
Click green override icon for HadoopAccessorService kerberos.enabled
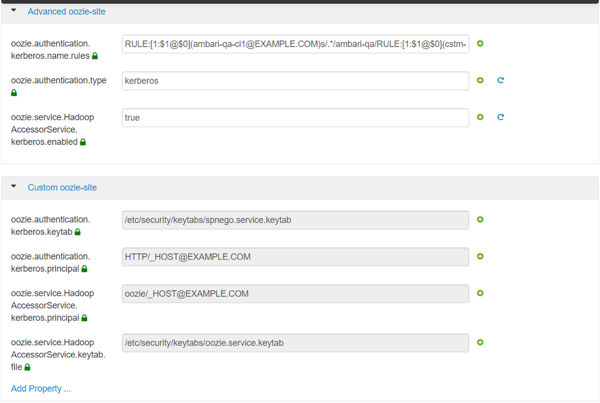coord(480,117)
